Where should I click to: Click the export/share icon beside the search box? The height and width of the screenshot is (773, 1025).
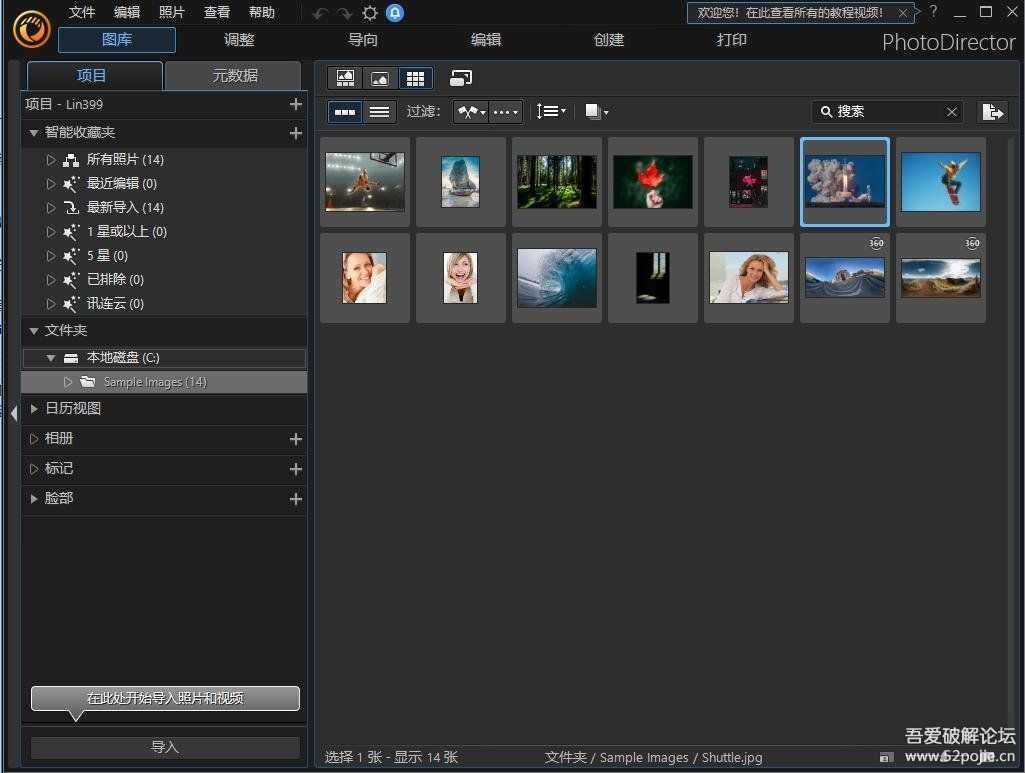tap(992, 112)
